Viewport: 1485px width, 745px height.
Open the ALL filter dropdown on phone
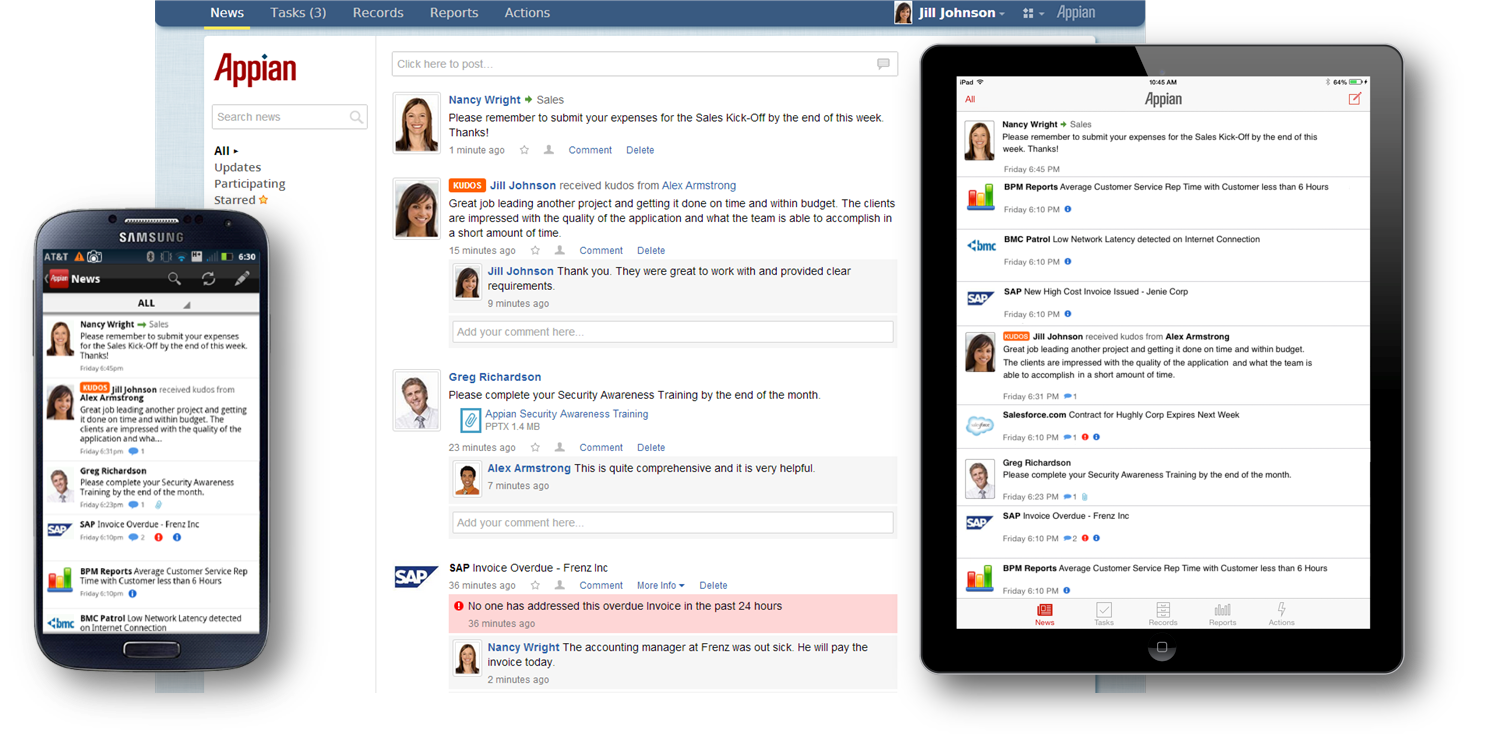[151, 303]
